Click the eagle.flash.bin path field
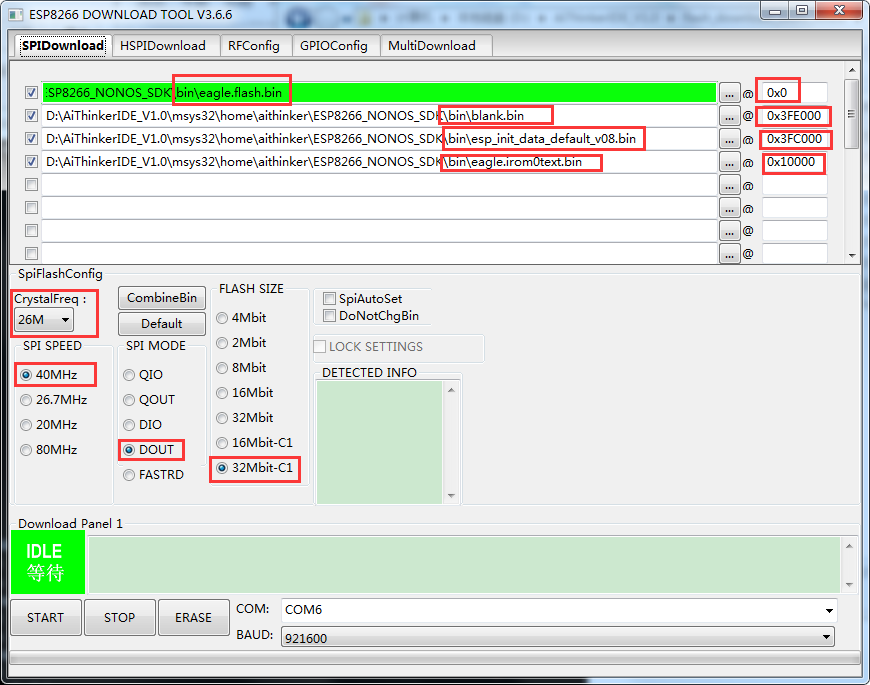 pos(380,93)
